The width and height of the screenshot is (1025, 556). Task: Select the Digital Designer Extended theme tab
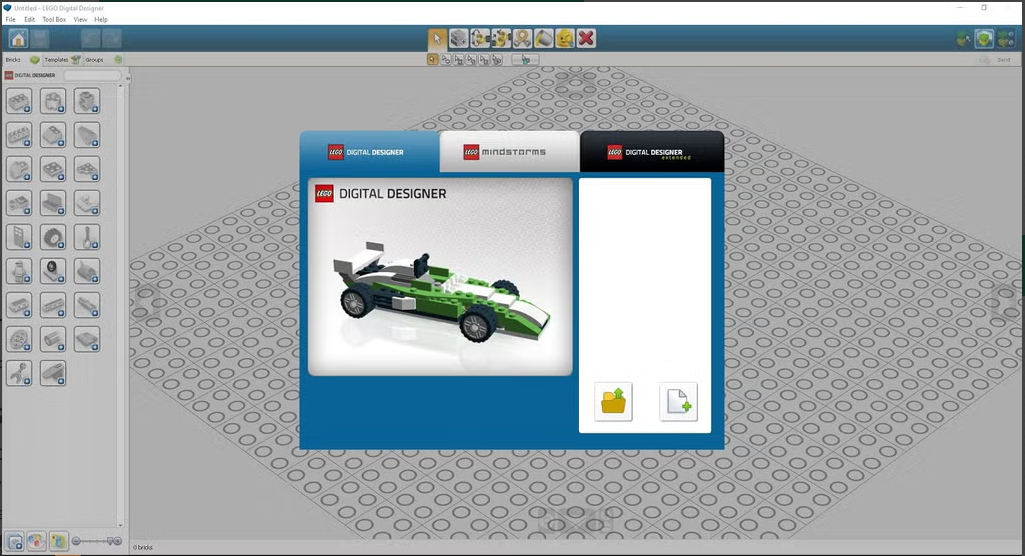coord(652,152)
